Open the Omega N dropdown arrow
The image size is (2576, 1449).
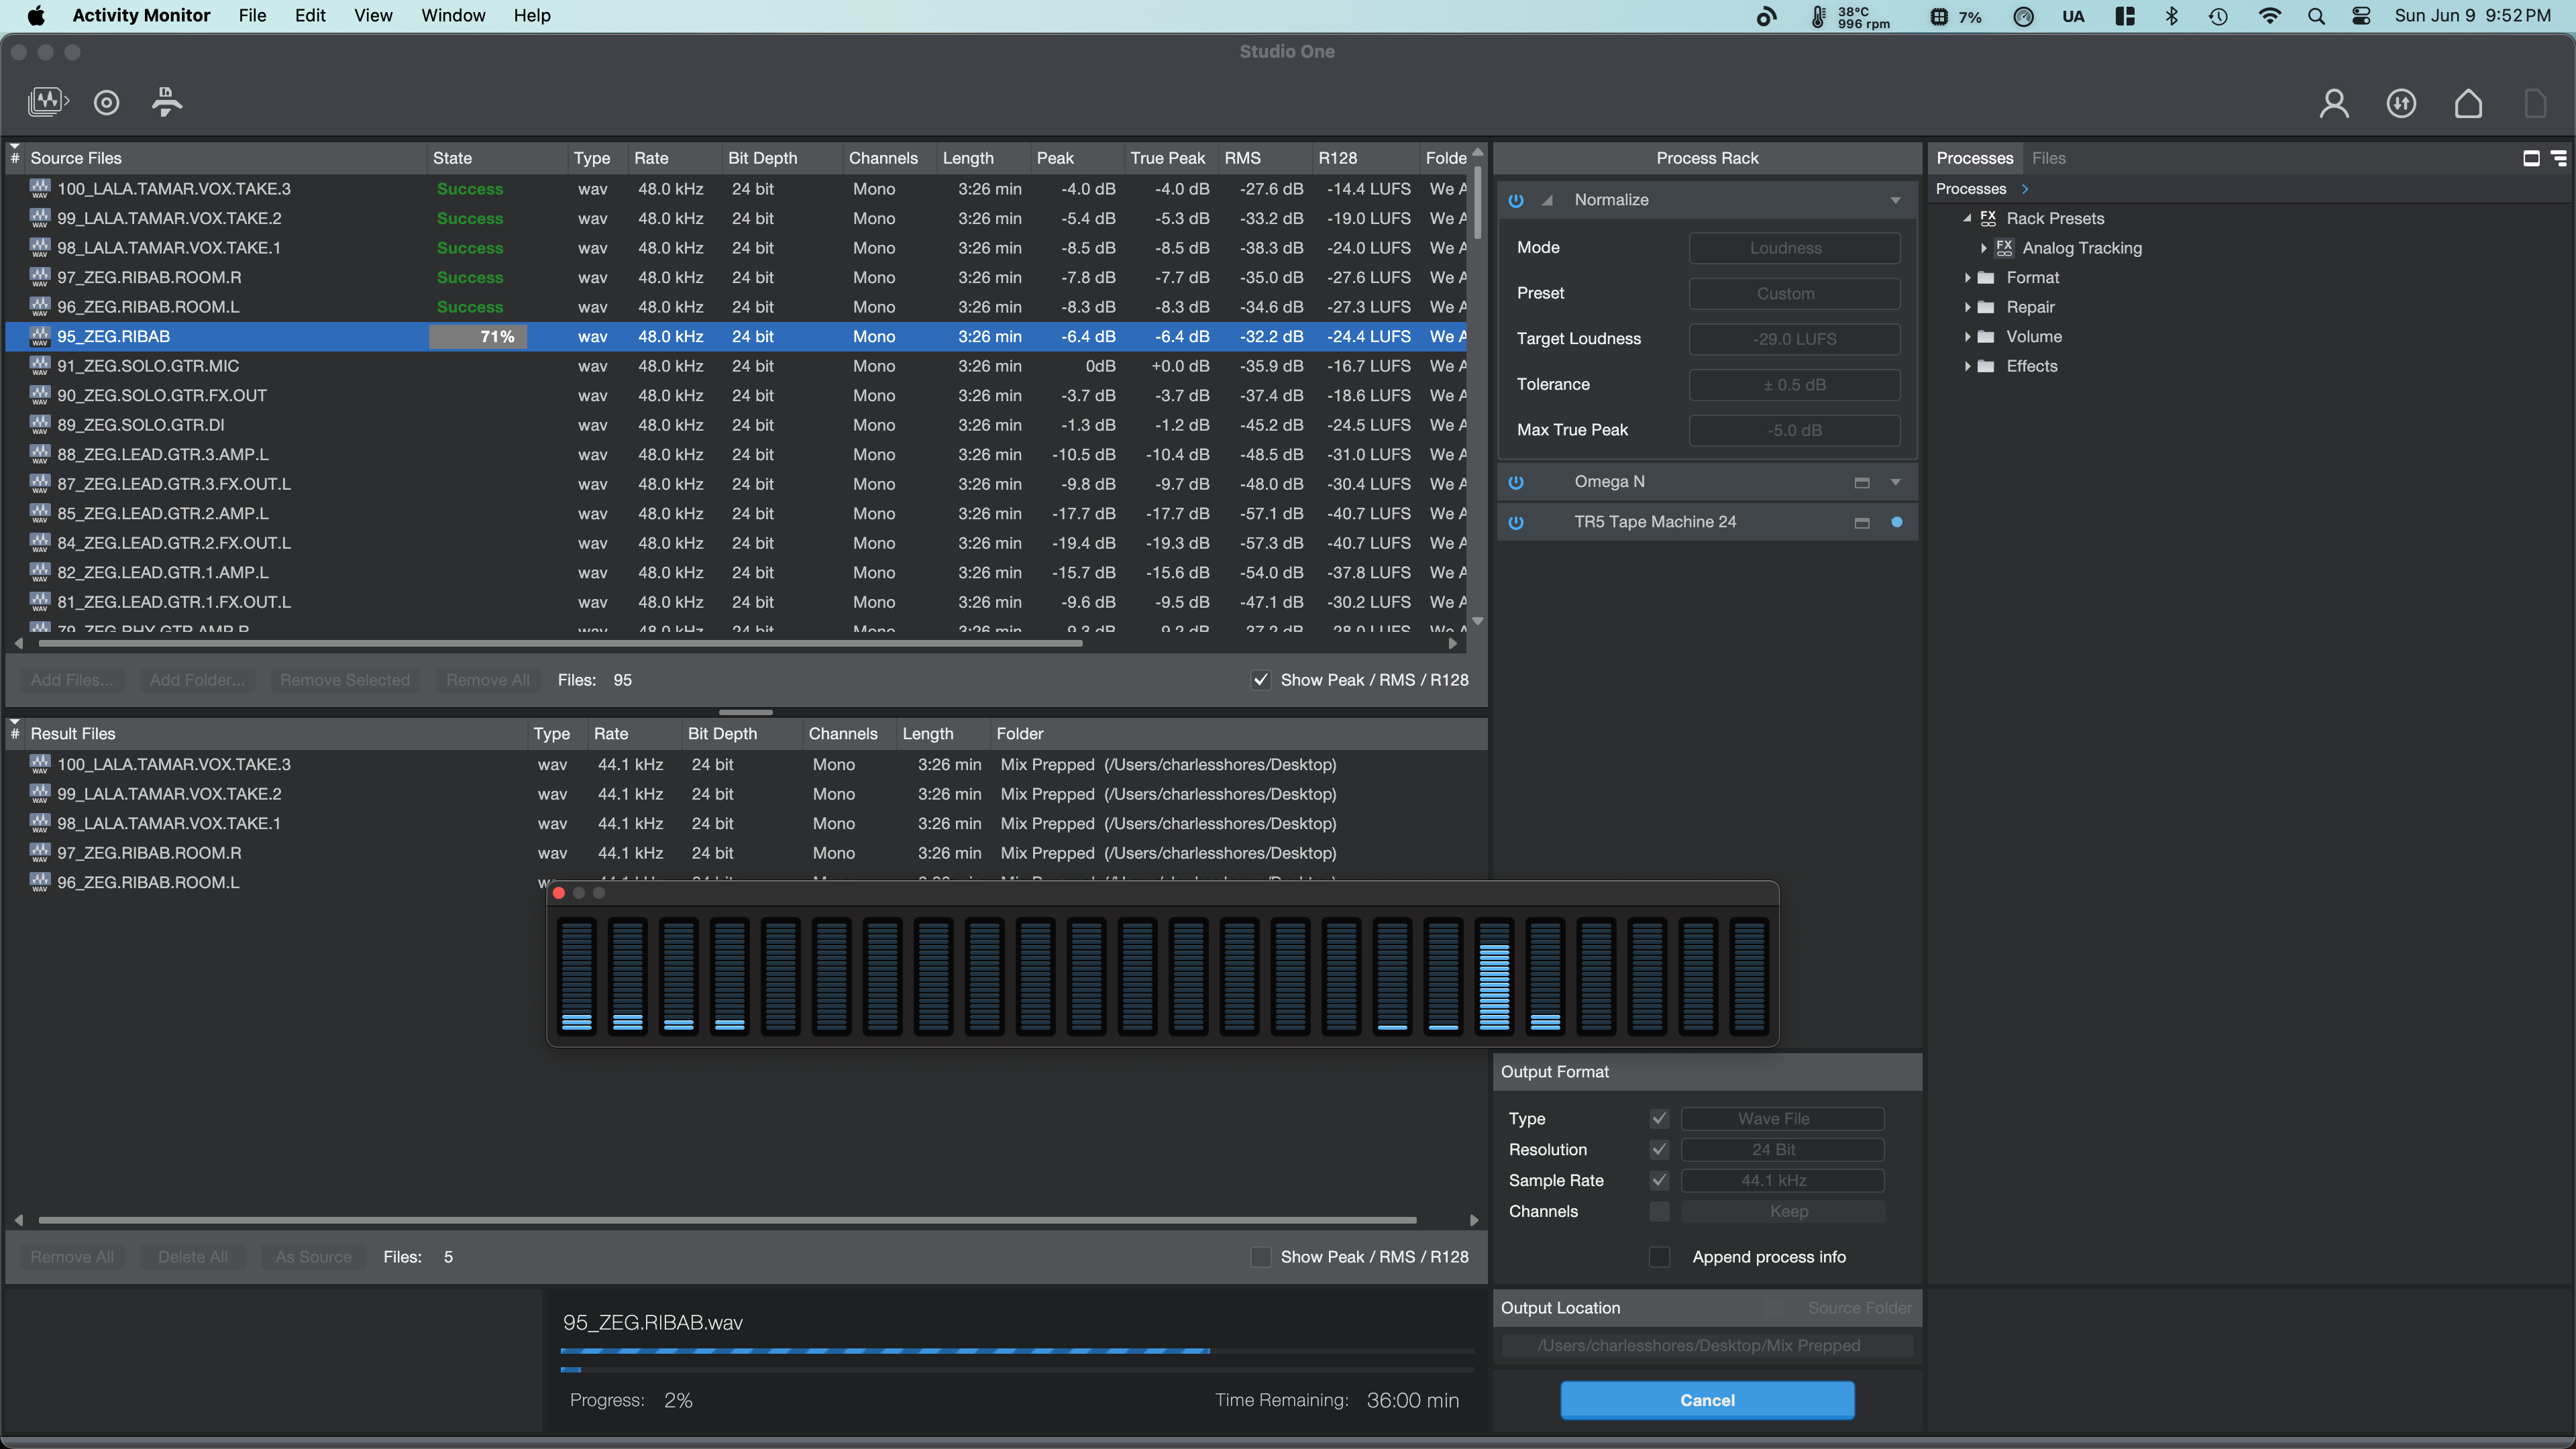pyautogui.click(x=1895, y=482)
